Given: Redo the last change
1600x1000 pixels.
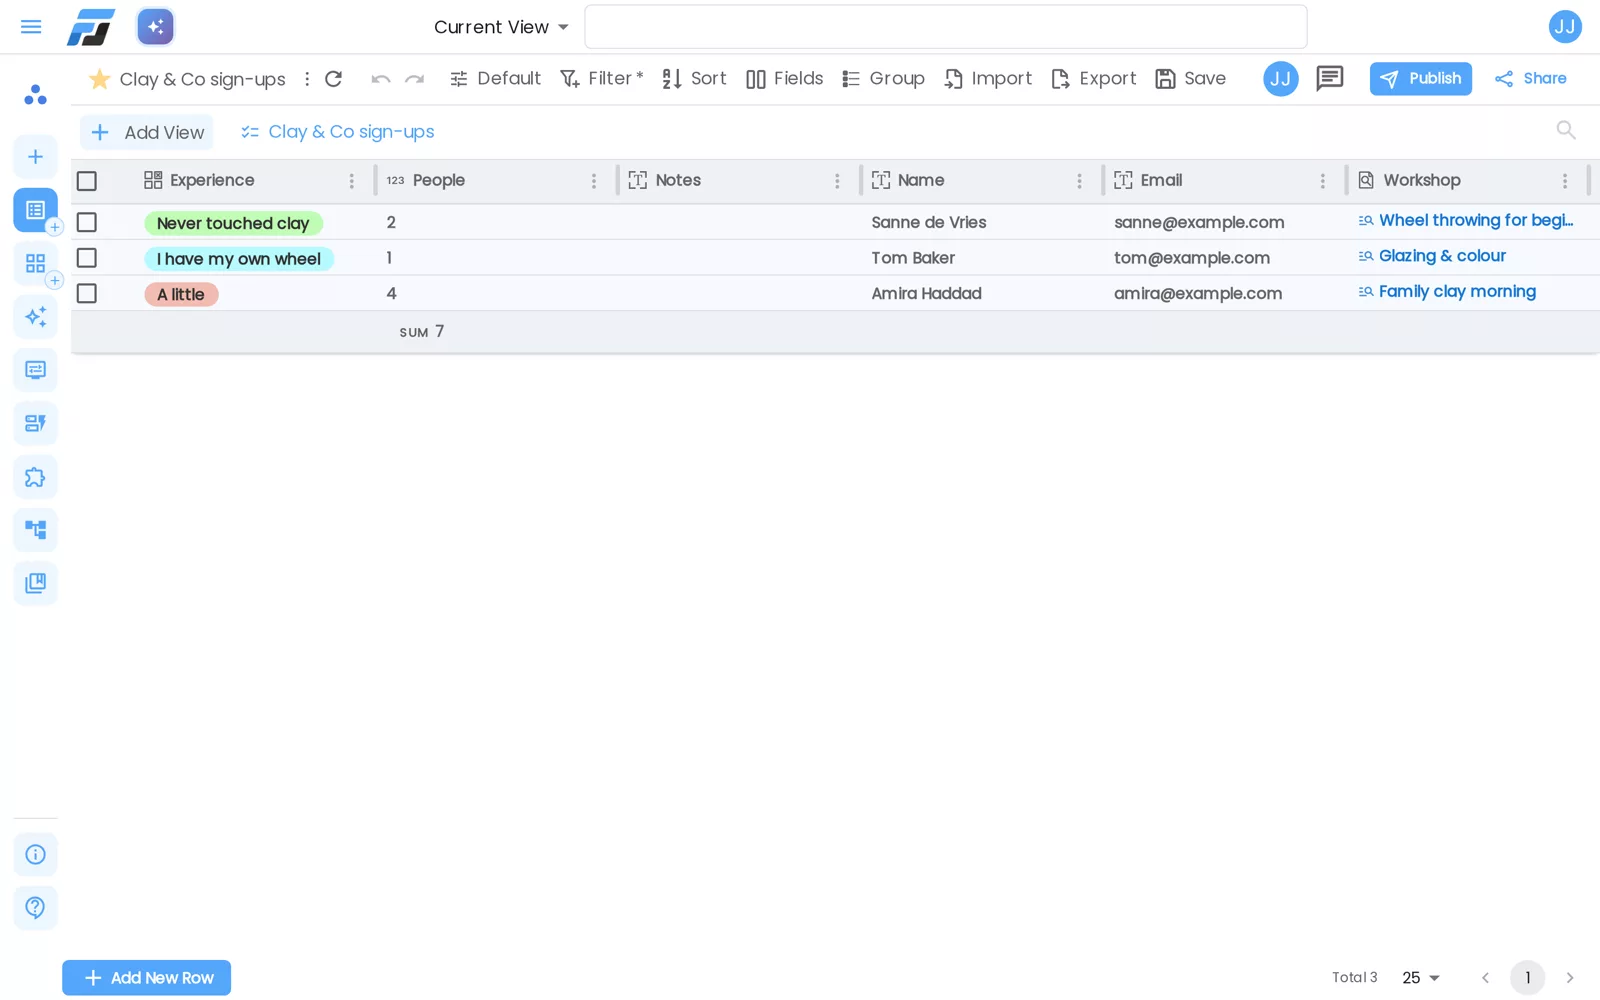Looking at the screenshot, I should coord(415,79).
